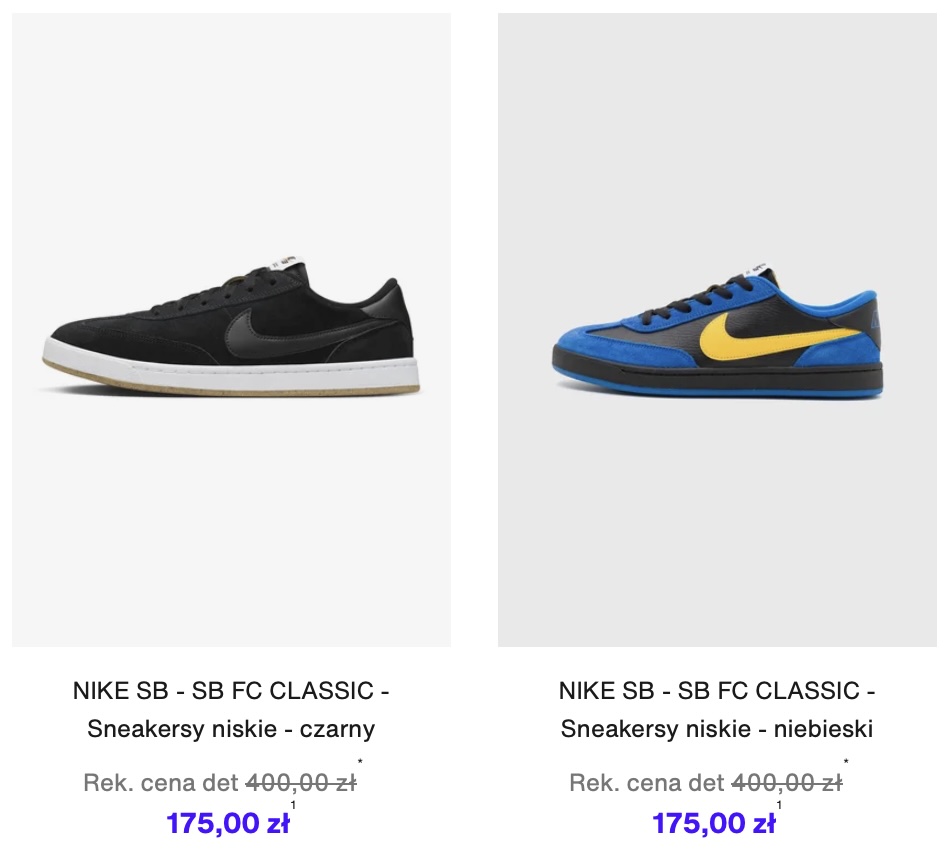Click 'Rek. cena det' label for black sneaker
This screenshot has width=952, height=862.
(x=161, y=783)
